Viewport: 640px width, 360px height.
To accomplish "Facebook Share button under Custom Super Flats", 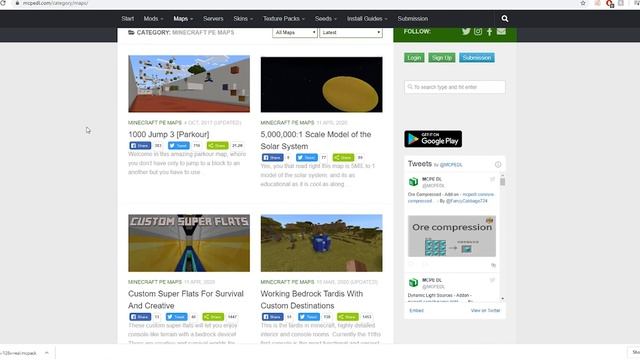I will click(140, 317).
